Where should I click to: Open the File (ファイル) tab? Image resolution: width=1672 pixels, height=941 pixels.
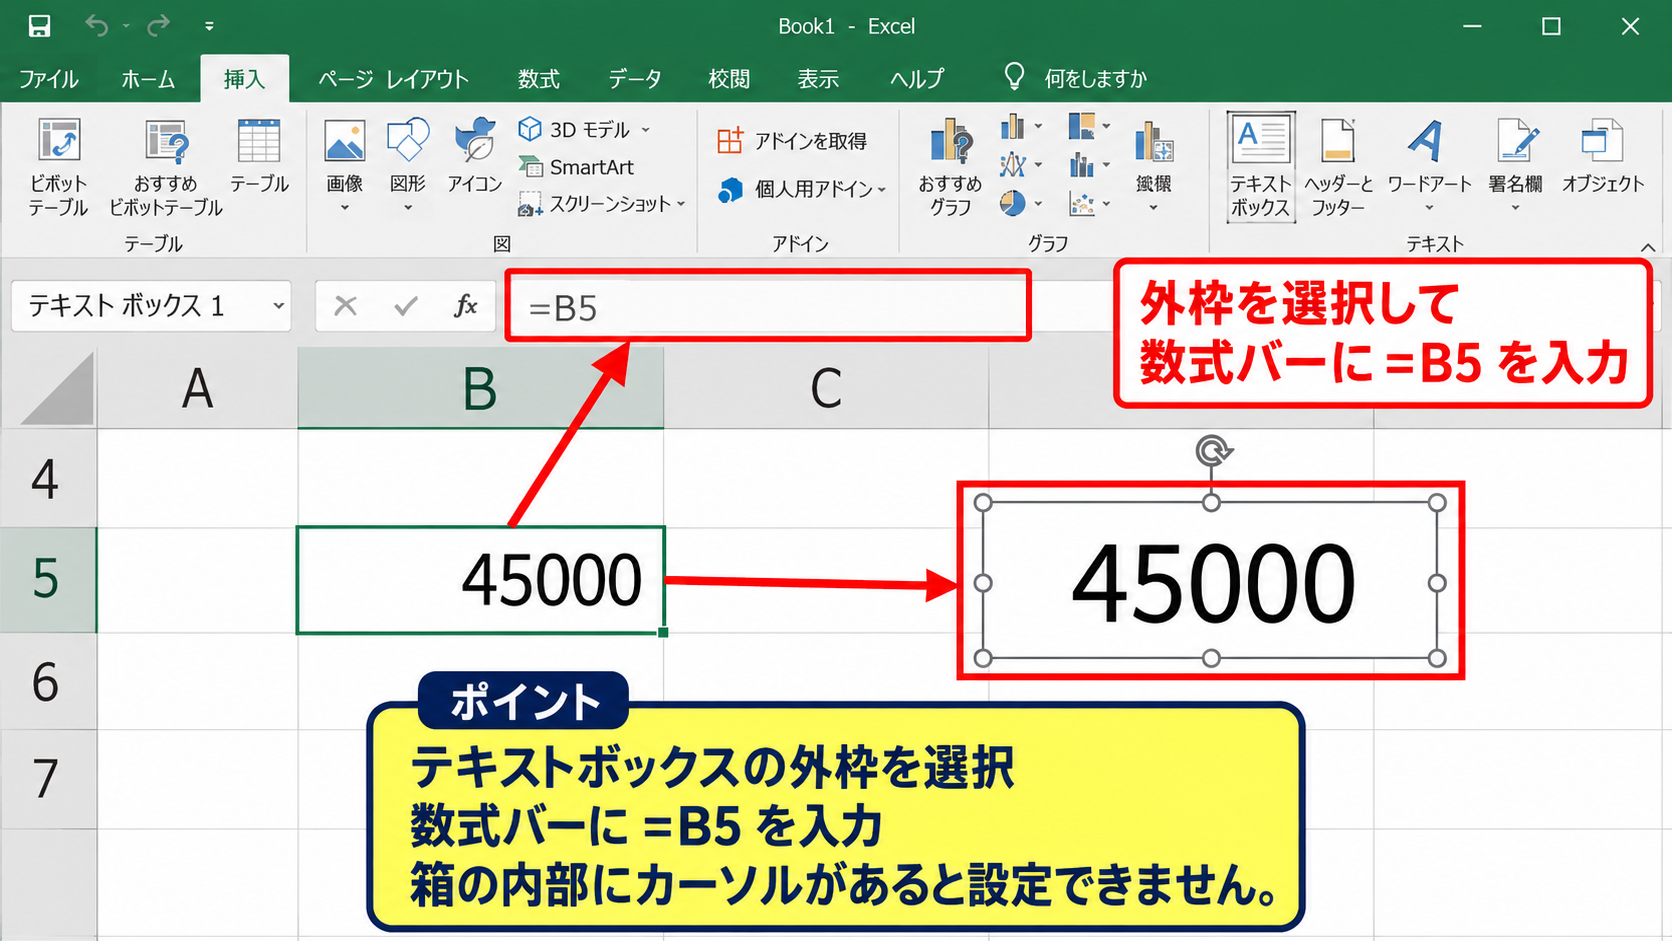(x=48, y=79)
